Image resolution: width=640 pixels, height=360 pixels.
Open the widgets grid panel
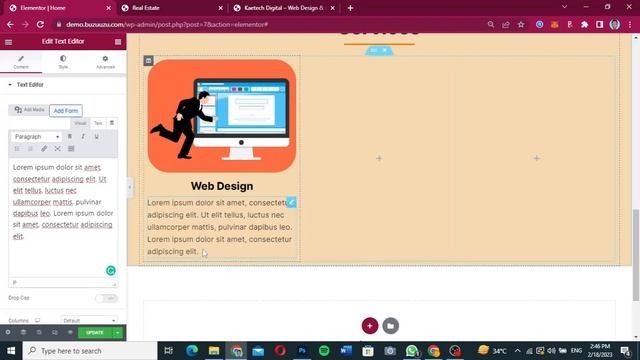coord(118,42)
